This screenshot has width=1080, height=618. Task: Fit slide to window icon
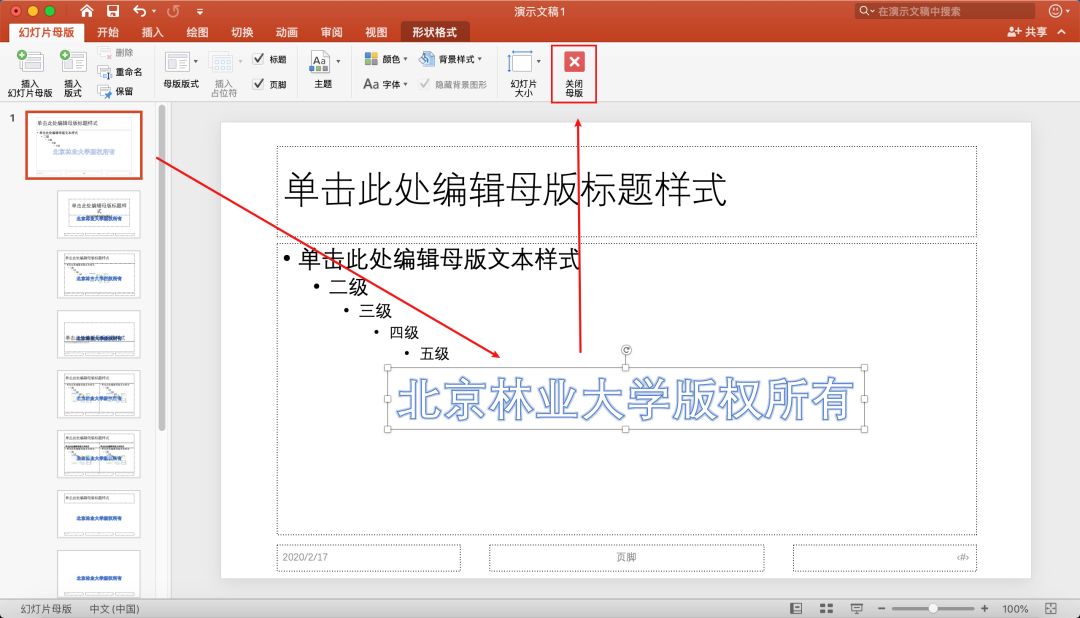point(1051,608)
